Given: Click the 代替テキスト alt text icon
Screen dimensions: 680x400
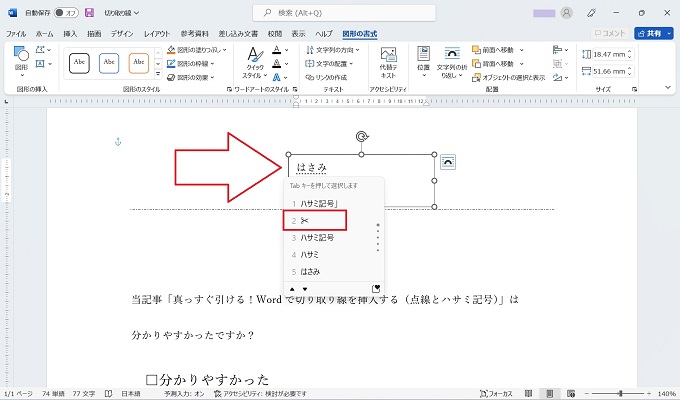Looking at the screenshot, I should pyautogui.click(x=388, y=63).
